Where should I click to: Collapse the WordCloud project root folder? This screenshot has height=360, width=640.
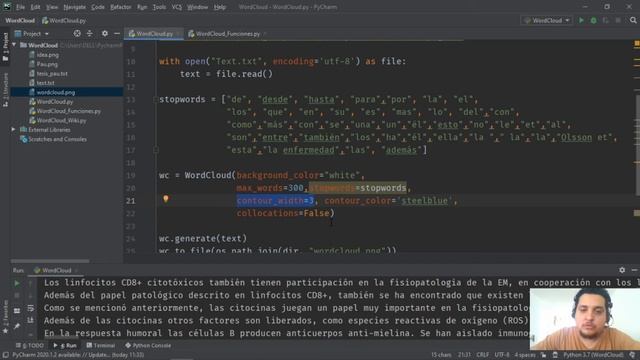15,45
